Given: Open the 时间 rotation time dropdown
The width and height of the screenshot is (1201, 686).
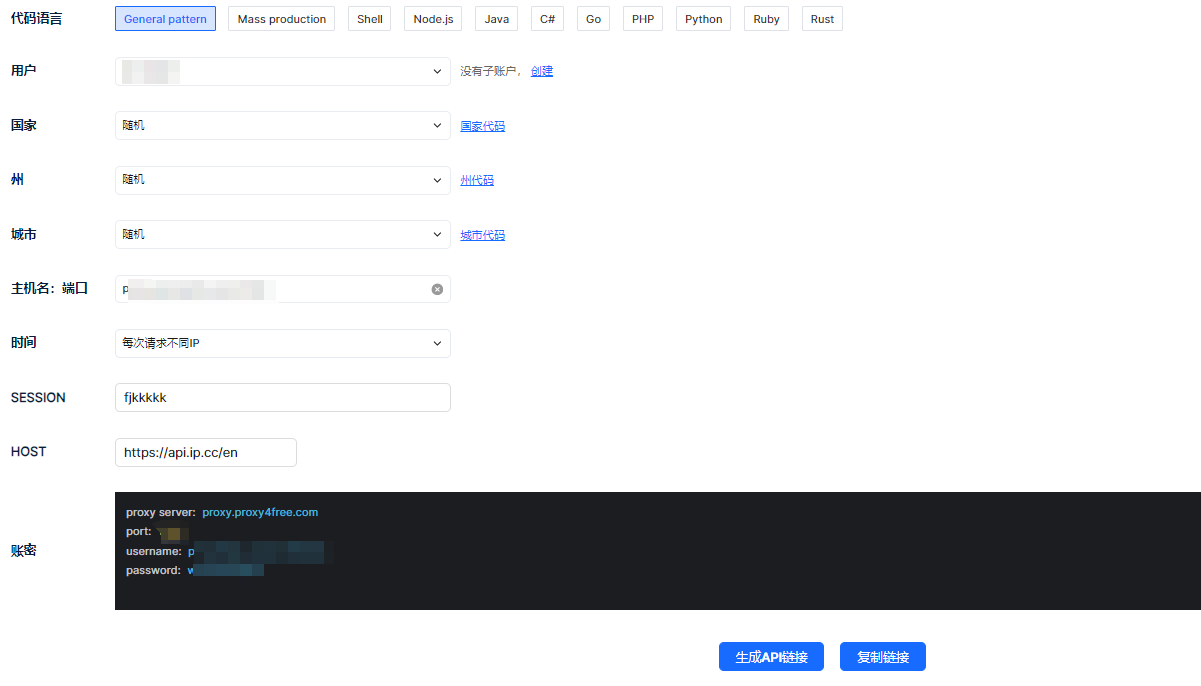Looking at the screenshot, I should [x=283, y=343].
